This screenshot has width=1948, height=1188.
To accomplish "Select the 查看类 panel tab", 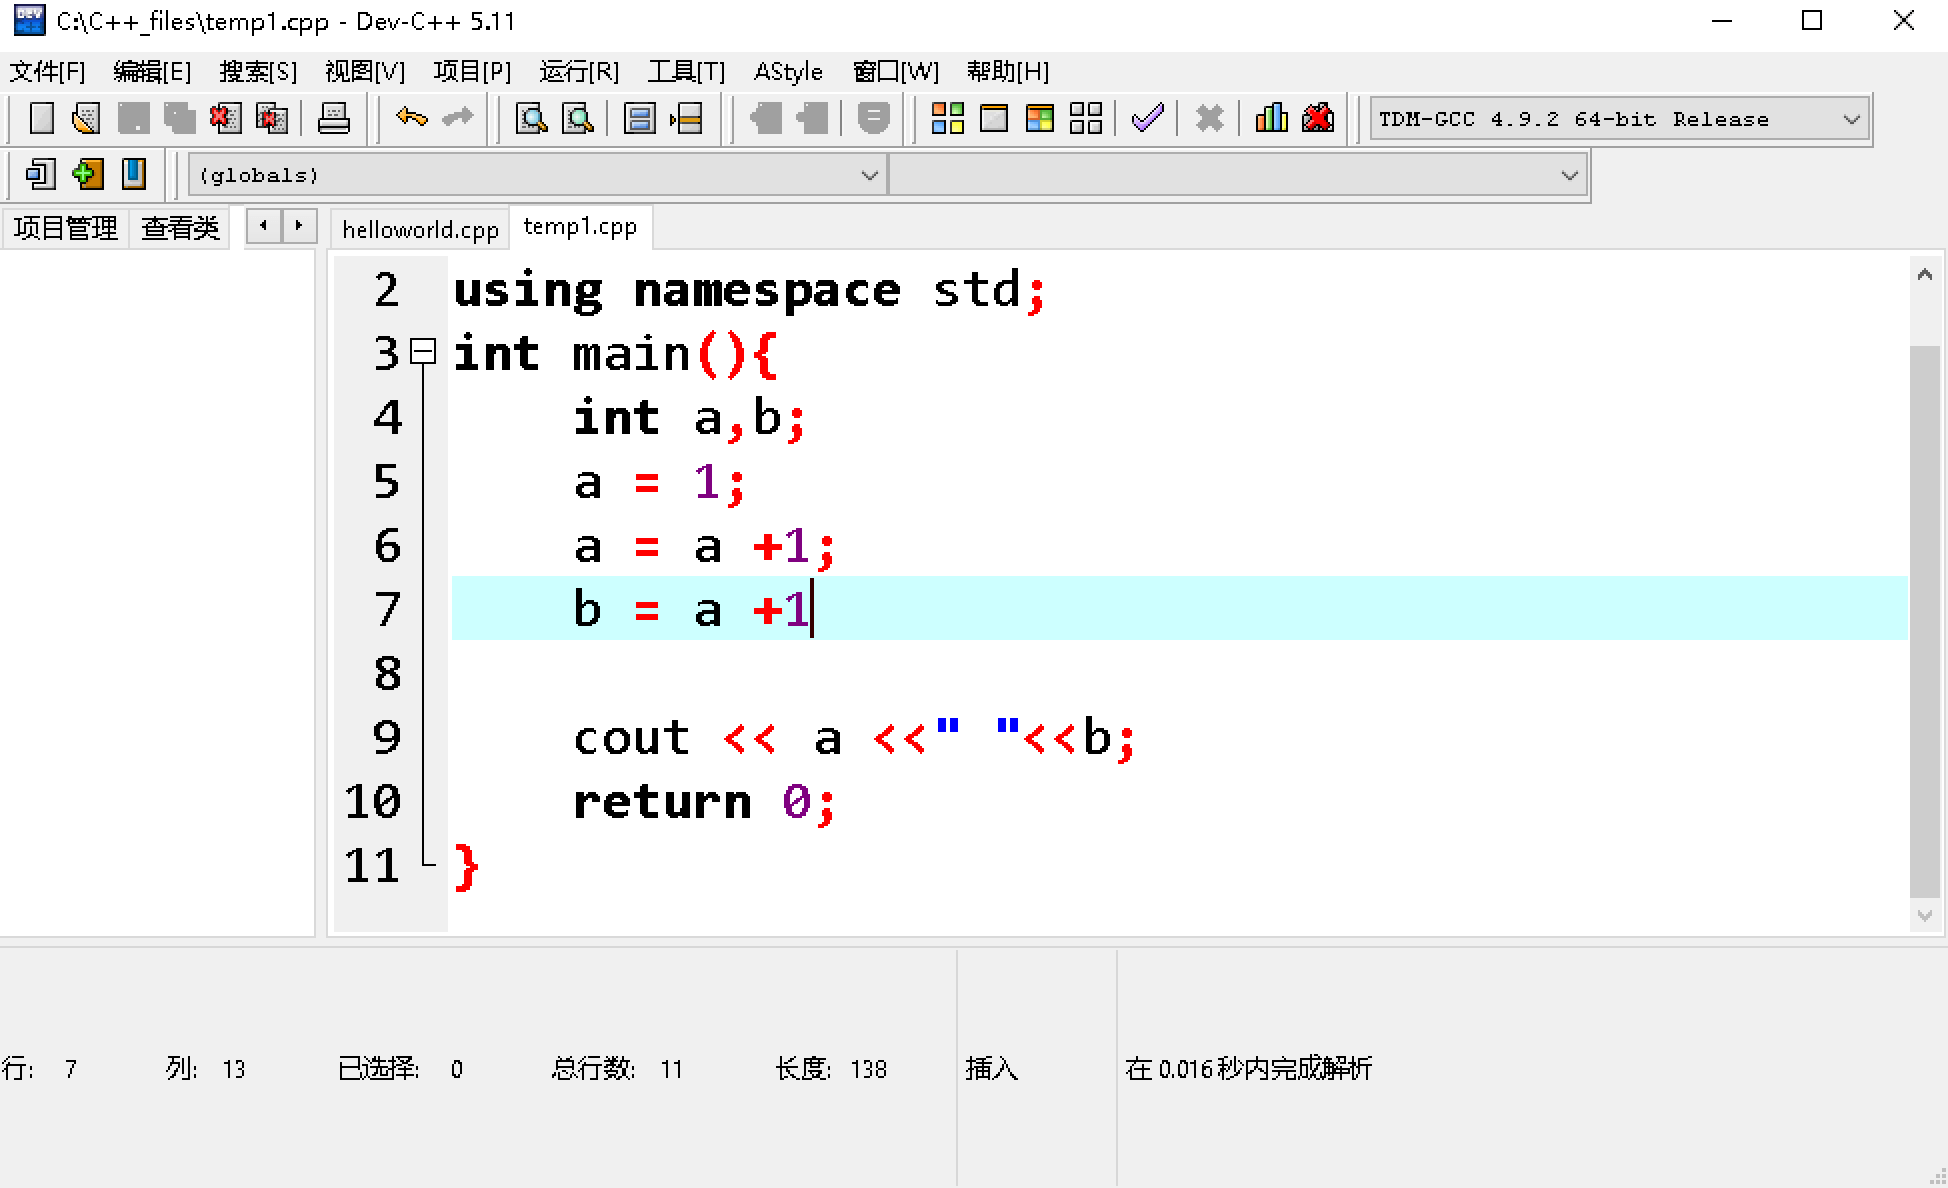I will [x=180, y=227].
